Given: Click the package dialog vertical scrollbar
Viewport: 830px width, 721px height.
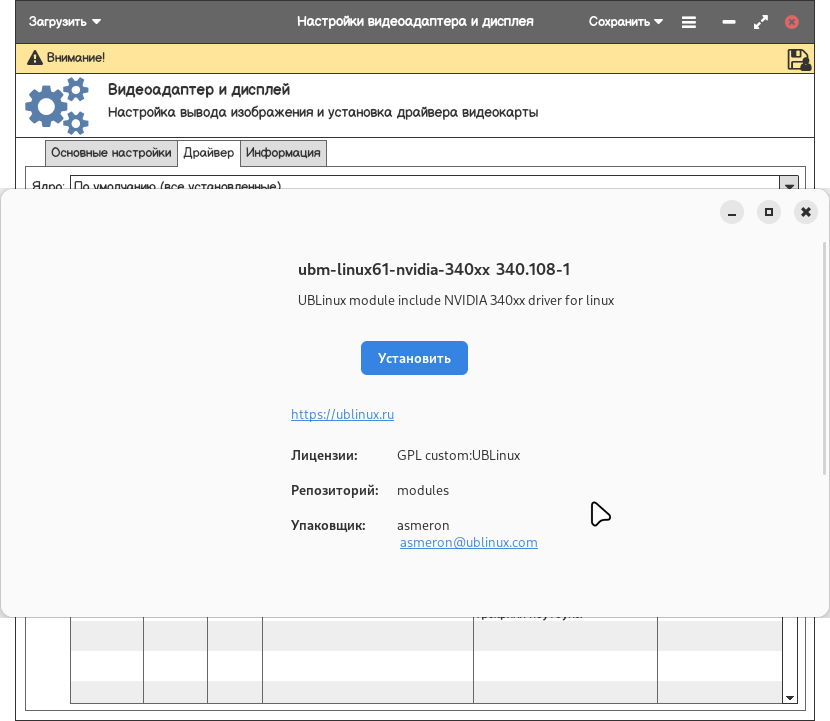Looking at the screenshot, I should click(825, 358).
